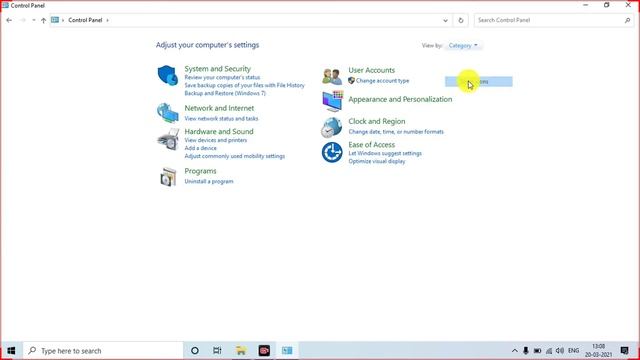Viewport: 640px width, 360px height.
Task: Open Adjust commonly used mobility settings
Action: pos(235,156)
